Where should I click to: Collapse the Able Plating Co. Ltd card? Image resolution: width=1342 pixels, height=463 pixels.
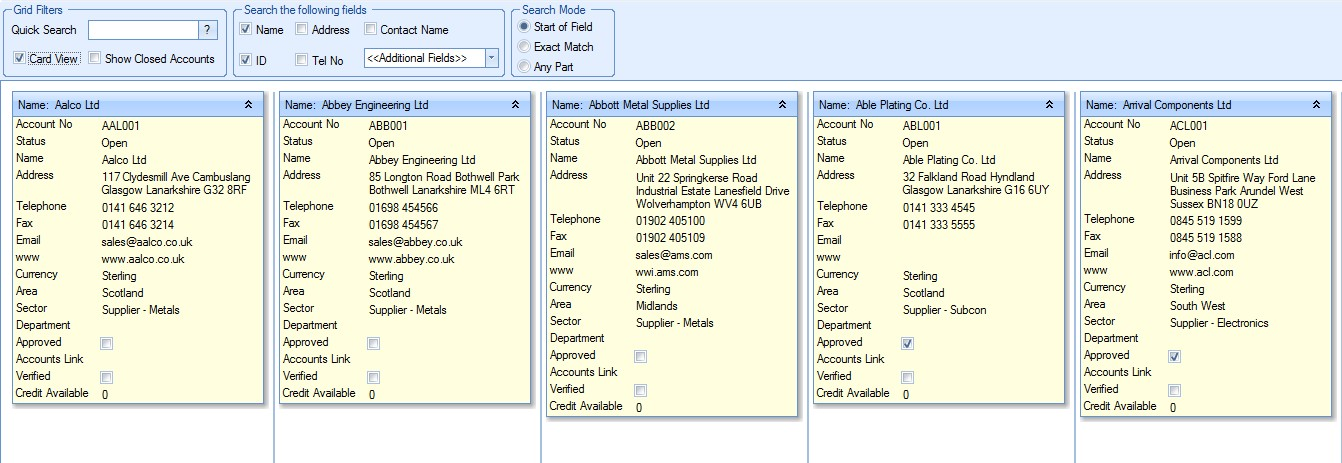tap(1049, 105)
